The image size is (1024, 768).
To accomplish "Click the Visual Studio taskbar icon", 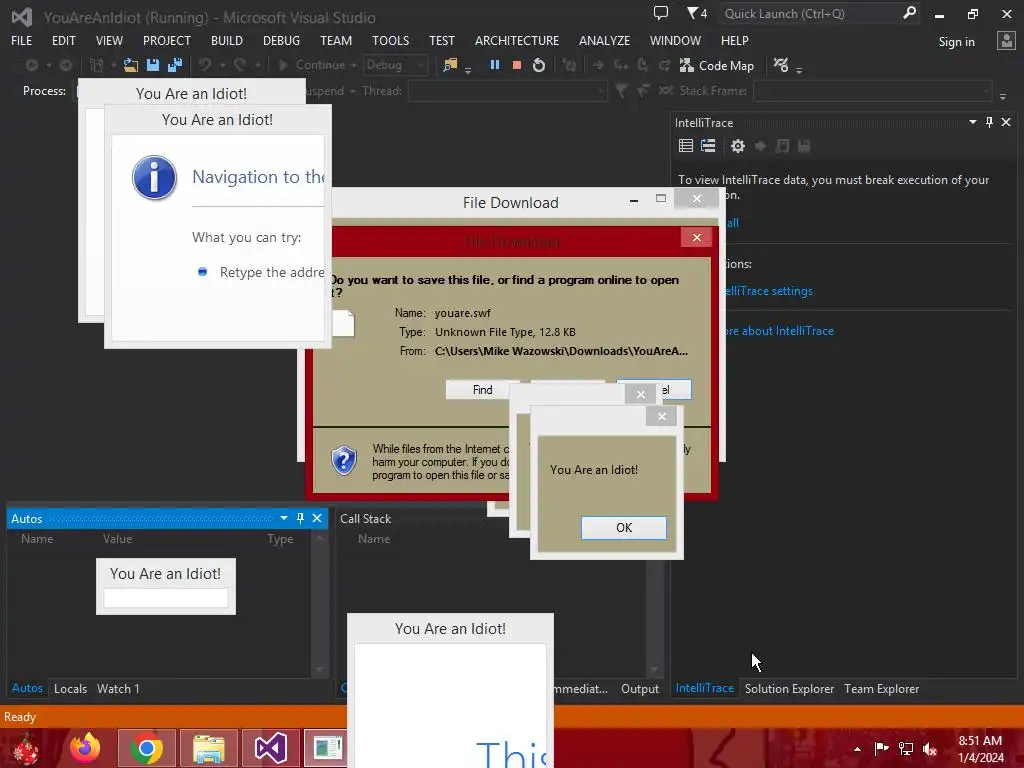I will click(x=270, y=748).
